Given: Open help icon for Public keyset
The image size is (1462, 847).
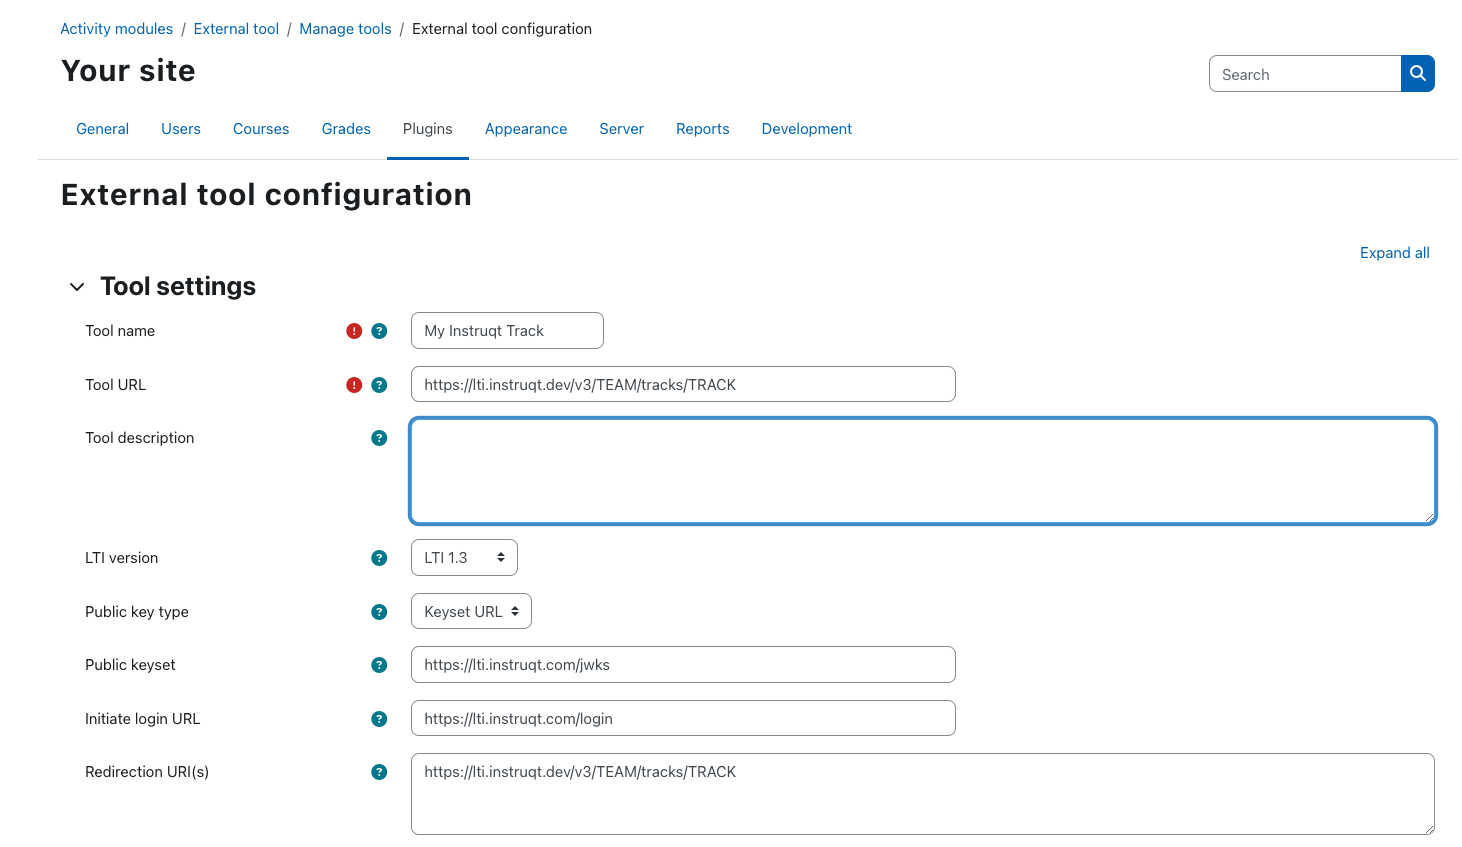Looking at the screenshot, I should pos(379,665).
